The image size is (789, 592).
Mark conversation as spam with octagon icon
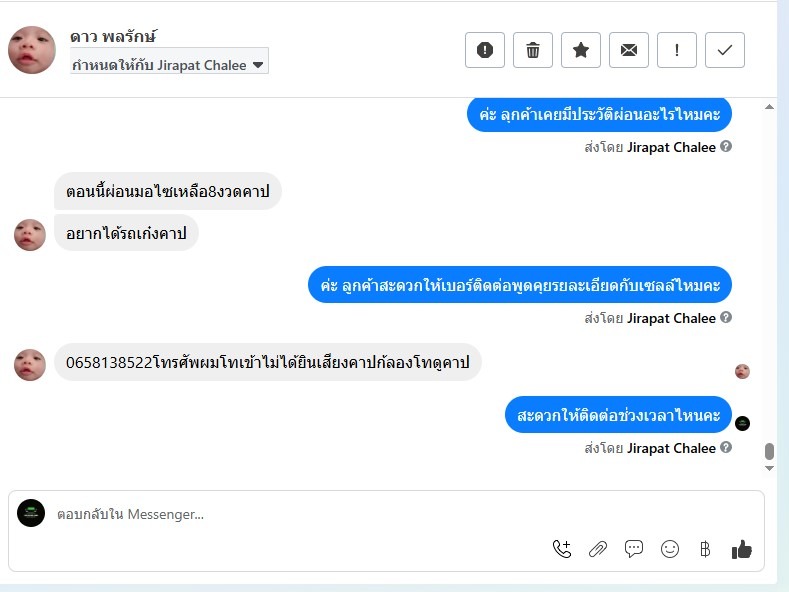click(485, 50)
